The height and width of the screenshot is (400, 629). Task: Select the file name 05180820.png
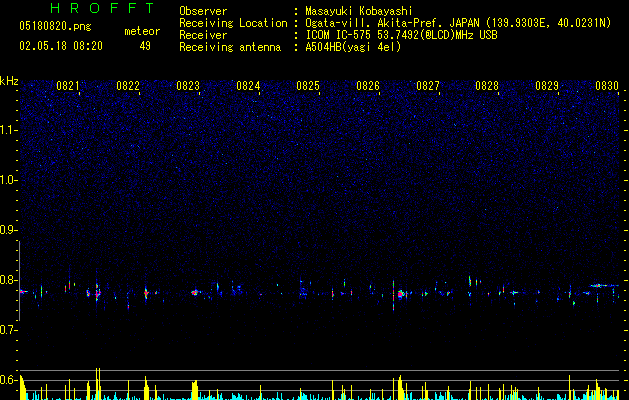click(55, 26)
